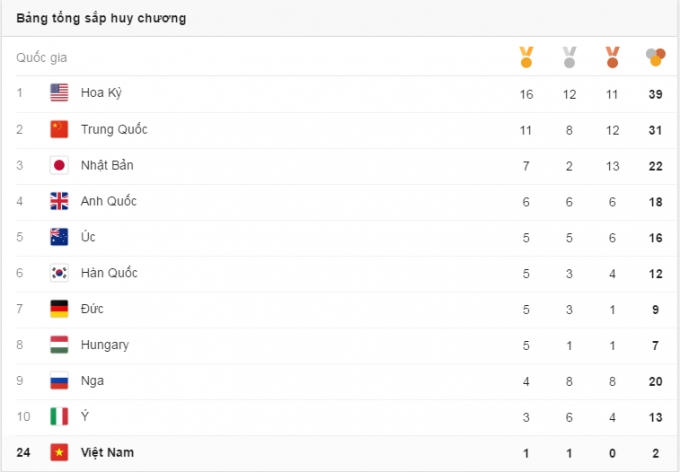Click the total medals column icon

pyautogui.click(x=655, y=58)
